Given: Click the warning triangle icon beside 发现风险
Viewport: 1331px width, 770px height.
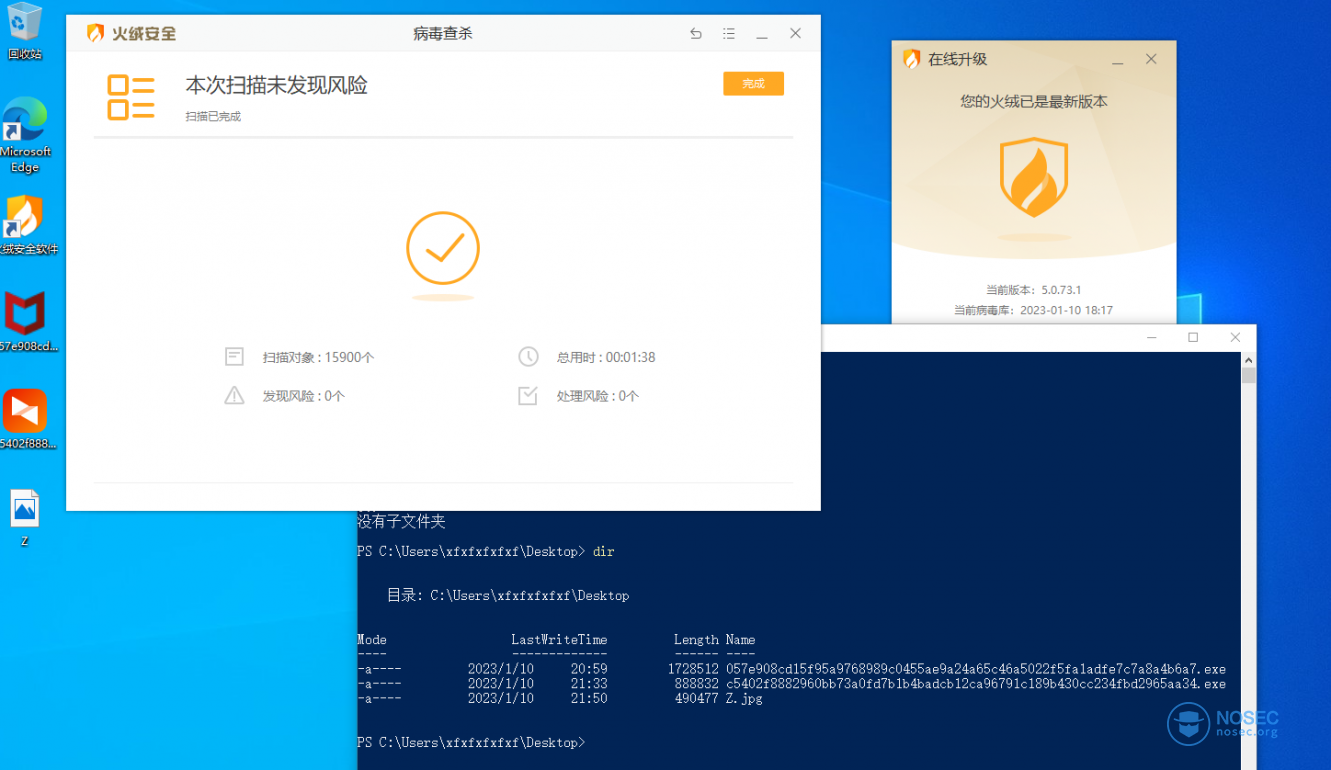Looking at the screenshot, I should coord(234,396).
